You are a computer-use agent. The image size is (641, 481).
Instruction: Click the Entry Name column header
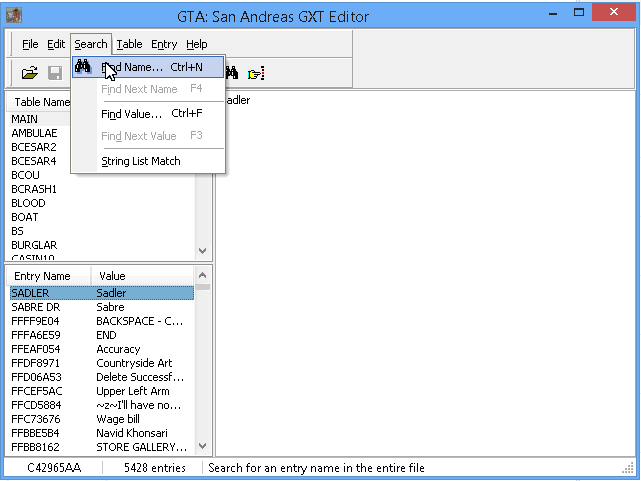tap(48, 276)
